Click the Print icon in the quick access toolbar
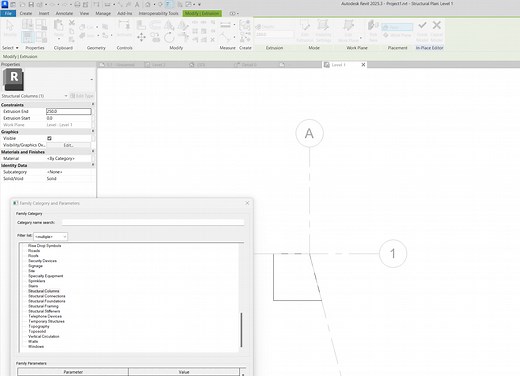The height and width of the screenshot is (376, 520). [x=77, y=4]
